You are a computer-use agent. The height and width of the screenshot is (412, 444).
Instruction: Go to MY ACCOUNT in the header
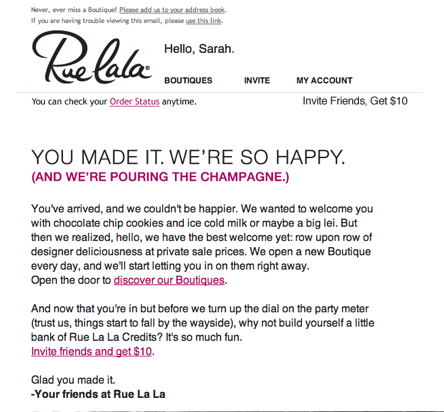click(x=324, y=80)
